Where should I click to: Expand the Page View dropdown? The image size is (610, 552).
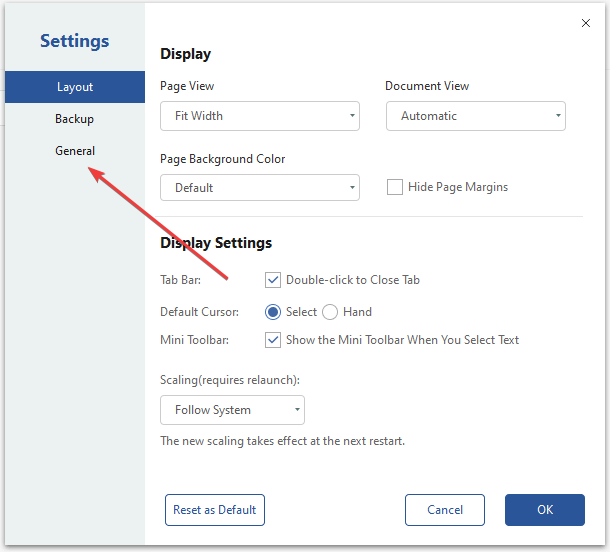pos(259,116)
